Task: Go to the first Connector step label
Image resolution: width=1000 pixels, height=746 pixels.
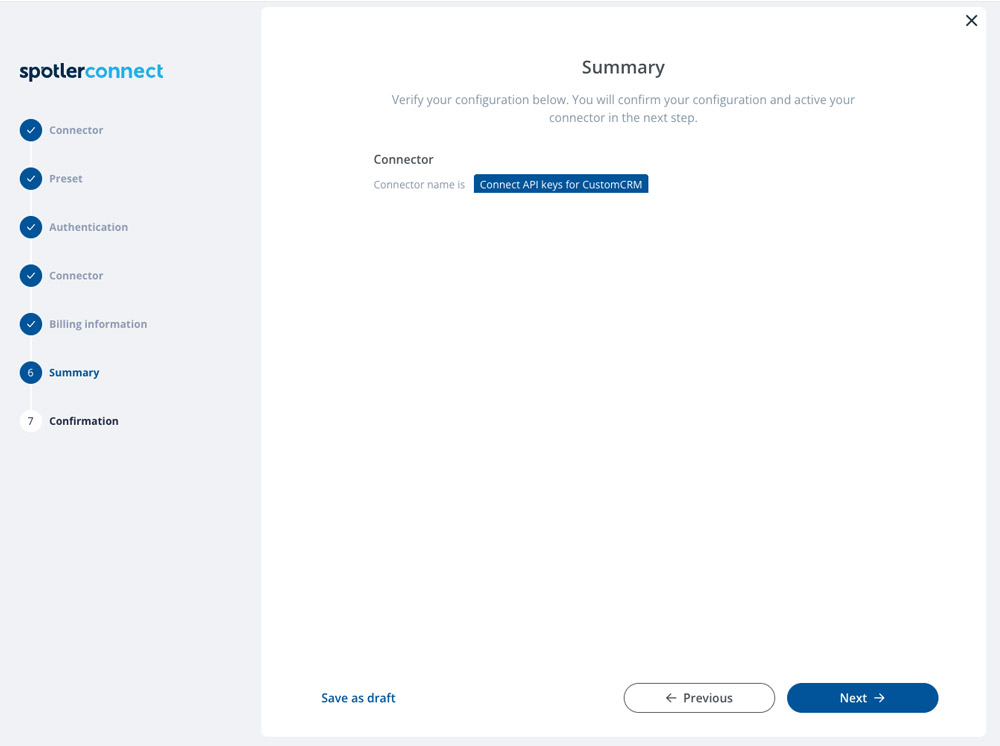Action: 76,130
